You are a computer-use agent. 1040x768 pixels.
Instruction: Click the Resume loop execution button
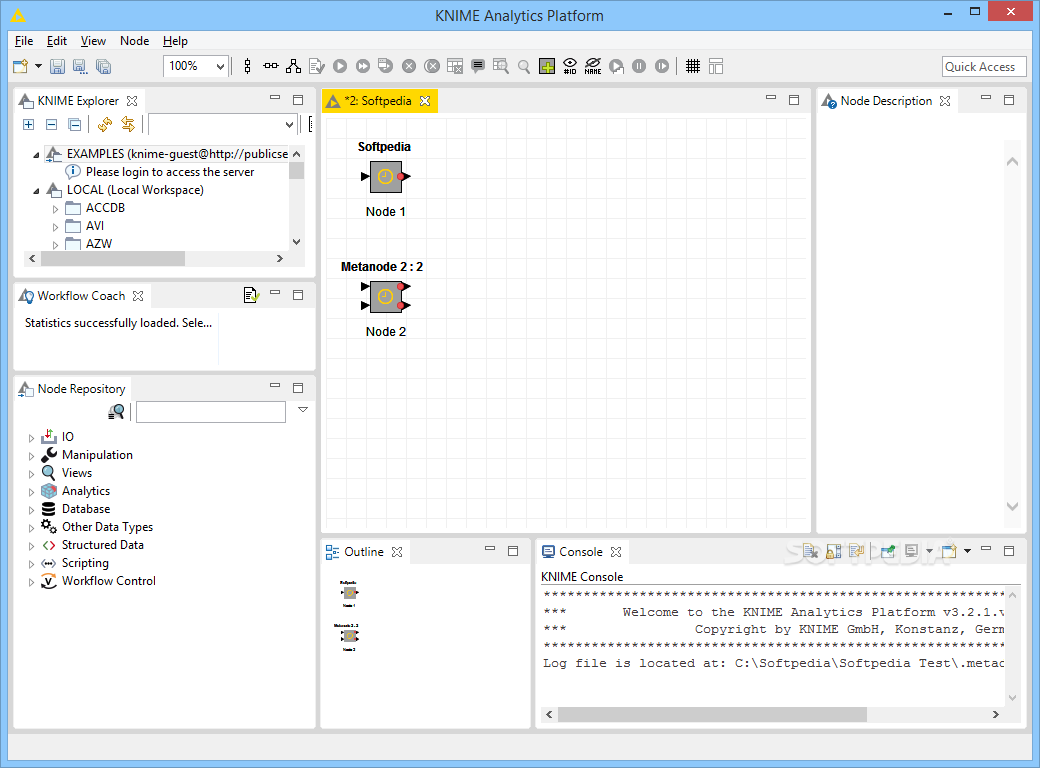pos(662,66)
